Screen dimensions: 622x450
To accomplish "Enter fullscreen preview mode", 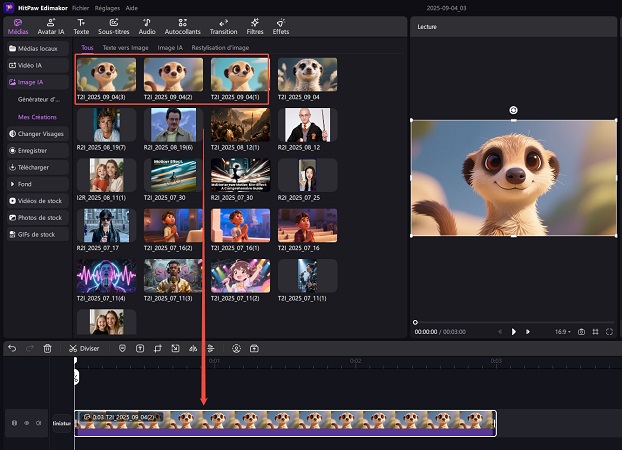I will point(609,332).
